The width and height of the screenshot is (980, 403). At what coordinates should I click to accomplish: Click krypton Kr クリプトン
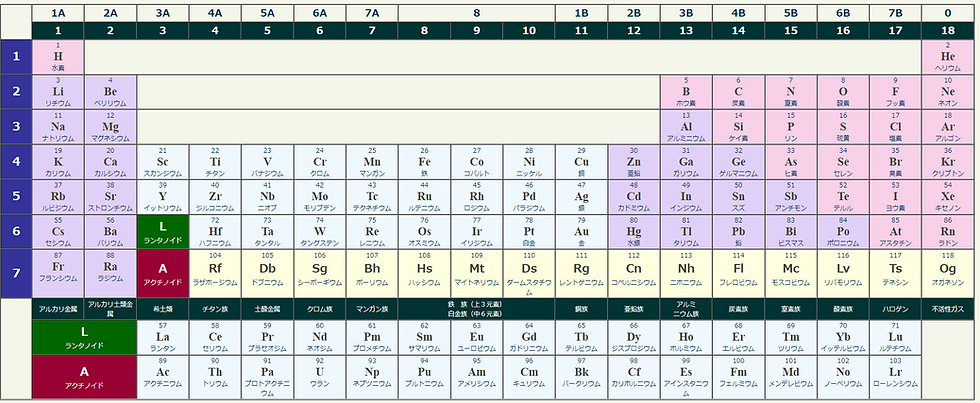[948, 162]
